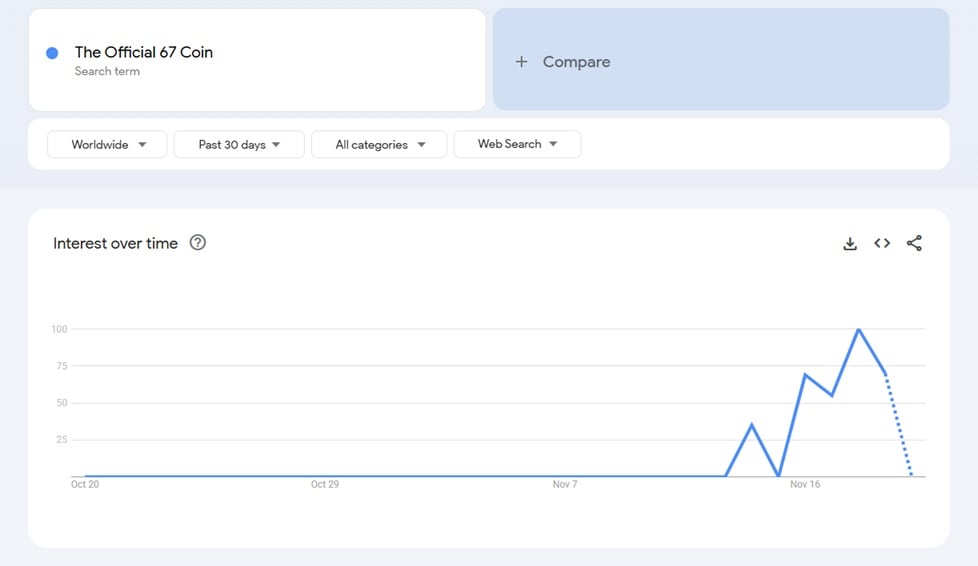The height and width of the screenshot is (566, 978).
Task: Open the Past 30 days dropdown
Action: [x=239, y=144]
